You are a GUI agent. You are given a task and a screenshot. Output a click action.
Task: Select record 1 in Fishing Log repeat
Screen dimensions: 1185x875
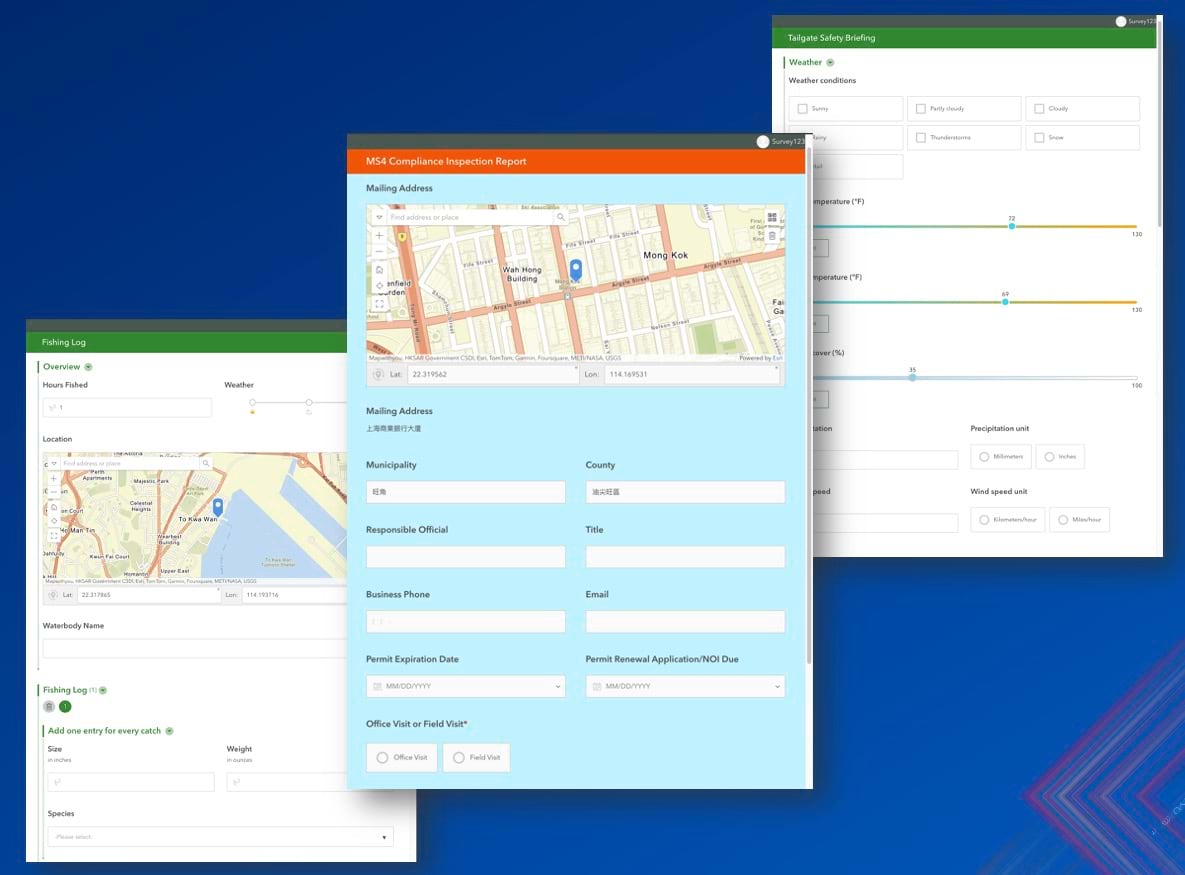click(x=65, y=706)
